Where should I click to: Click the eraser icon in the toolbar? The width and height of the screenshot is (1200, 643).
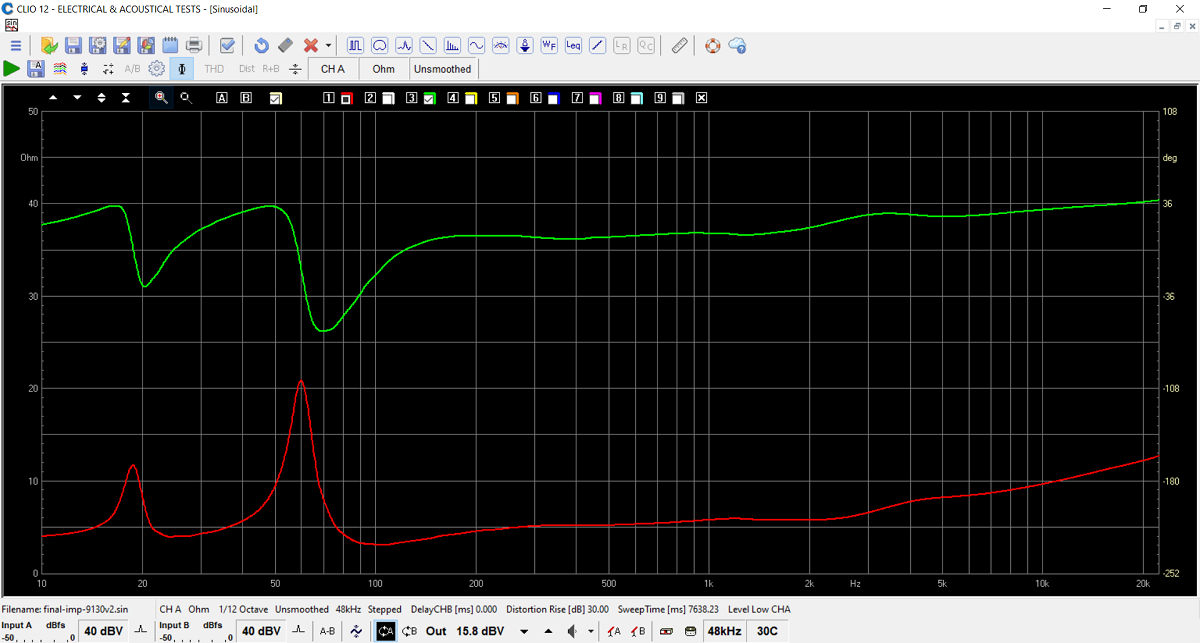[285, 45]
